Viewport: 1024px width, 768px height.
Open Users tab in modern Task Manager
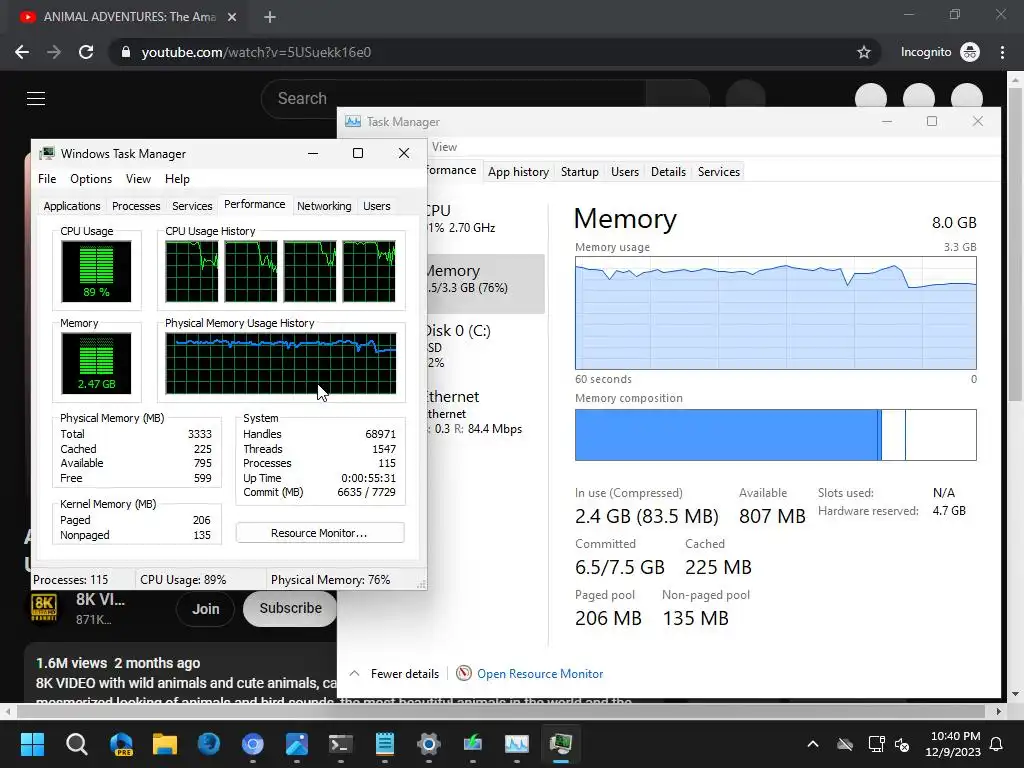(x=625, y=172)
